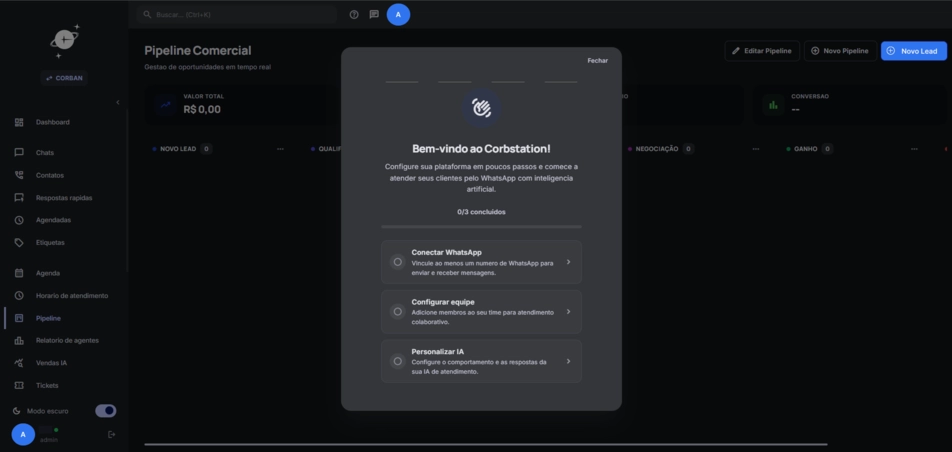Click the planet logo in sidebar
This screenshot has height=452, width=952.
tap(64, 41)
